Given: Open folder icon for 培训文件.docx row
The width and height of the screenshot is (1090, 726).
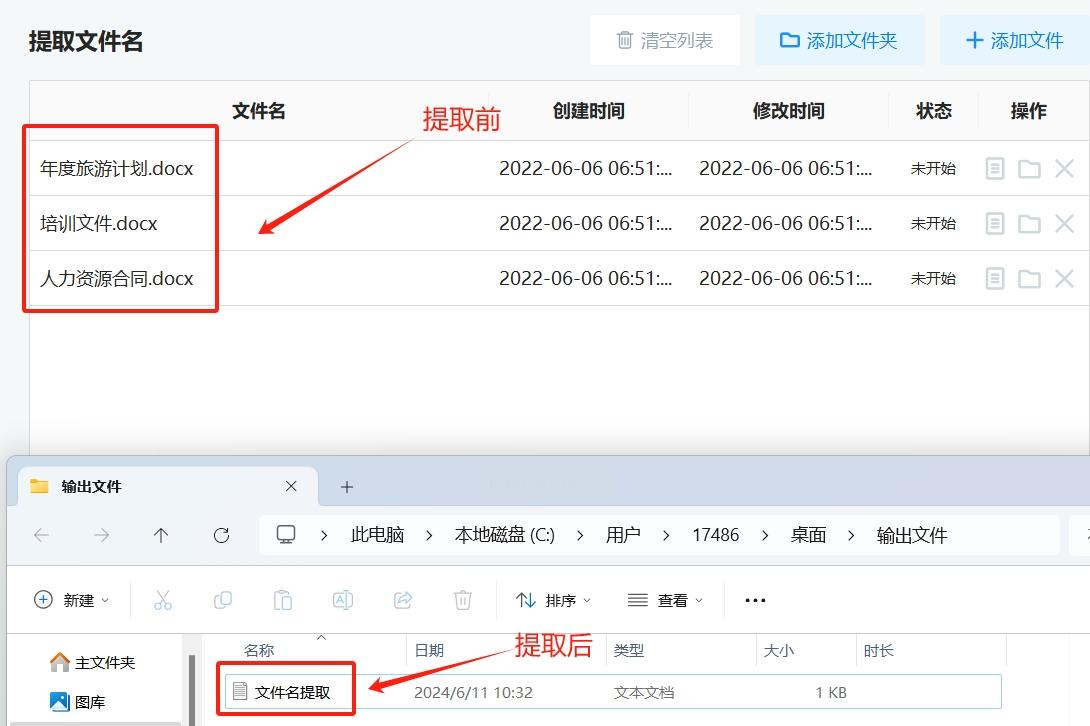Looking at the screenshot, I should pos(1030,224).
